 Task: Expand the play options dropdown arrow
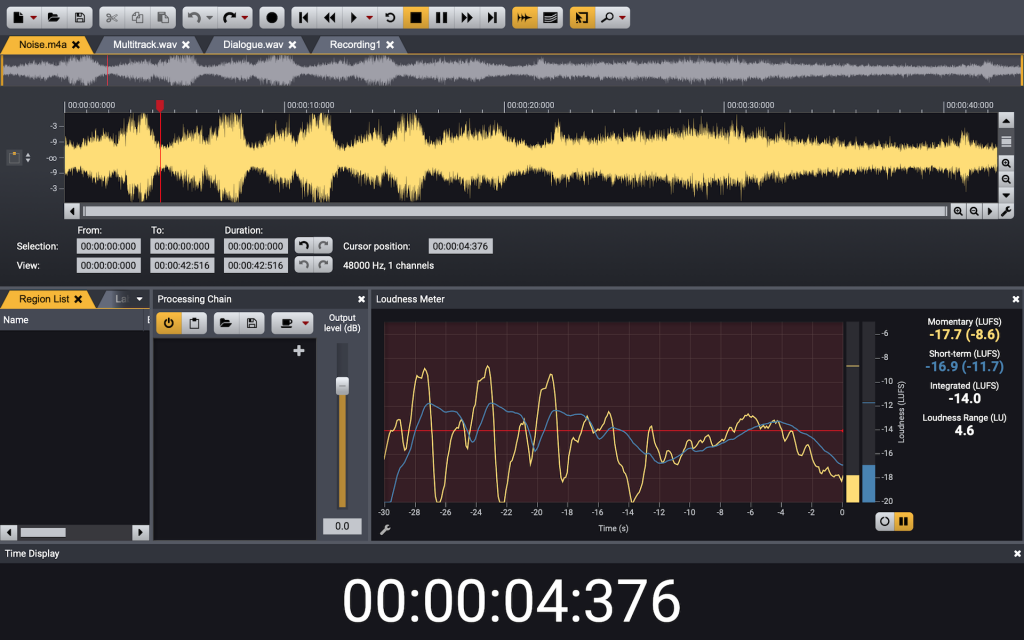(x=370, y=17)
